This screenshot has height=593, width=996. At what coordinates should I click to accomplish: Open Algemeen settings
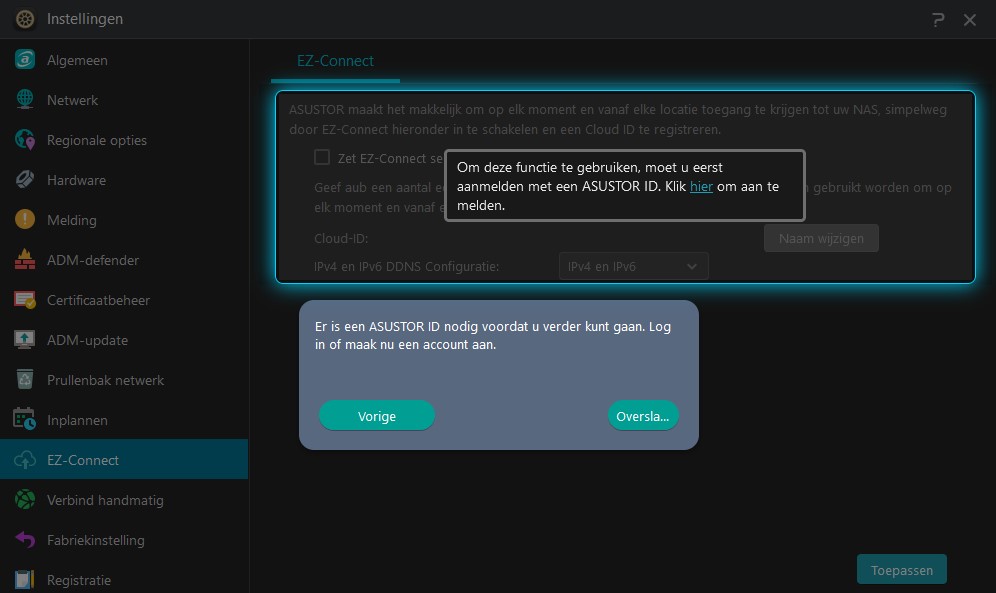click(124, 60)
